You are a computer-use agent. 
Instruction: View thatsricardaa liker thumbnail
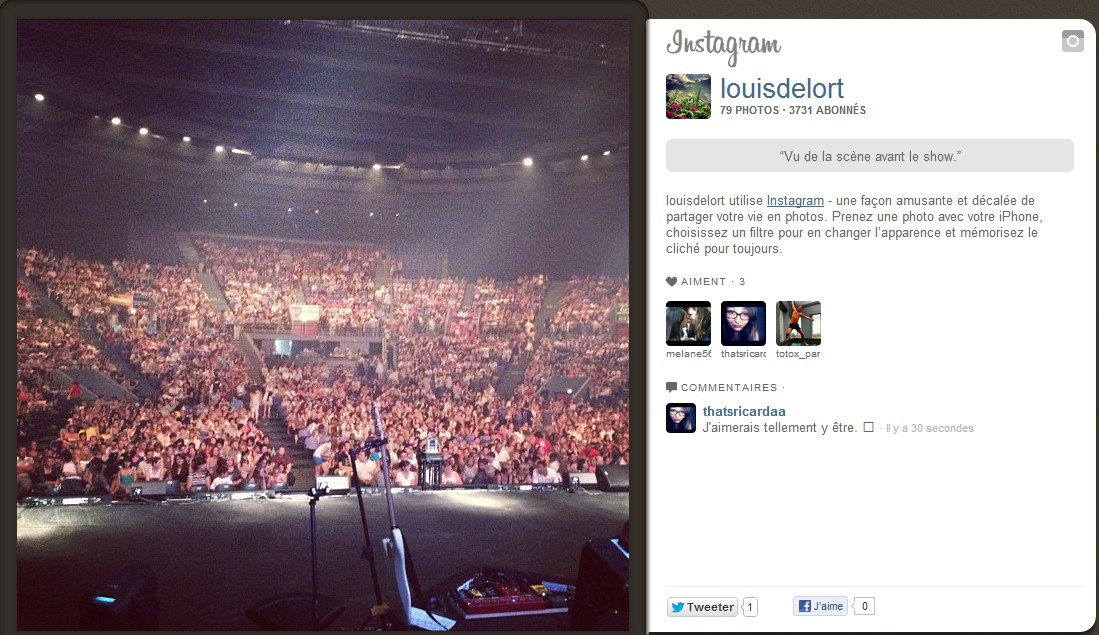coord(743,323)
